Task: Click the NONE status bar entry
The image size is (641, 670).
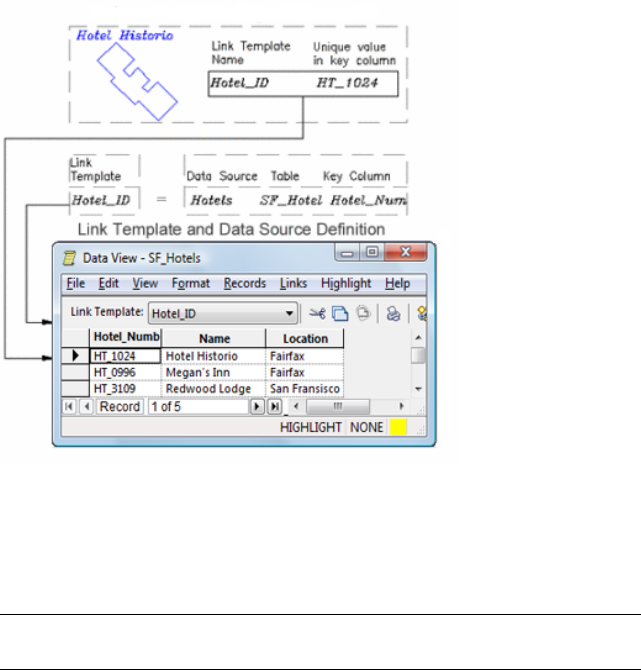Action: click(x=366, y=427)
